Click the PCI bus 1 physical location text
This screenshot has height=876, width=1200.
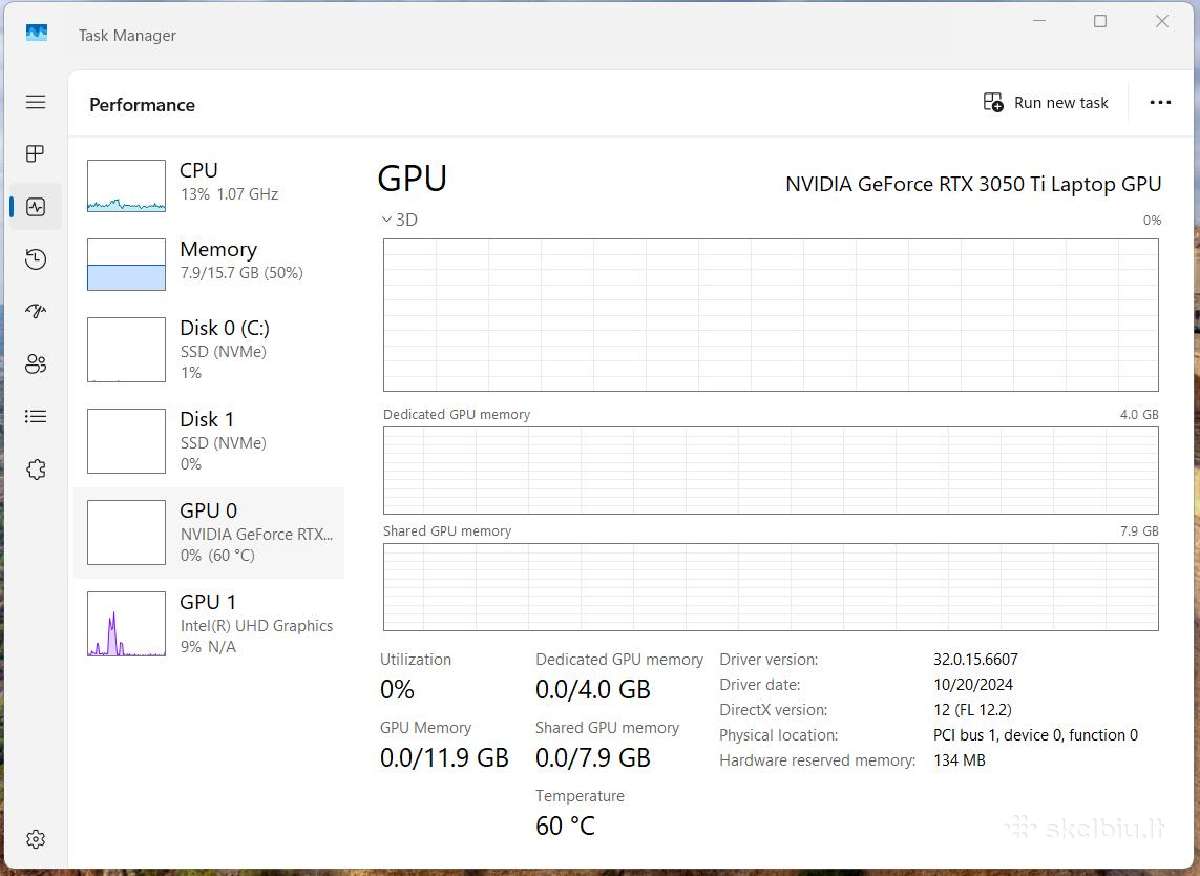coord(1035,735)
